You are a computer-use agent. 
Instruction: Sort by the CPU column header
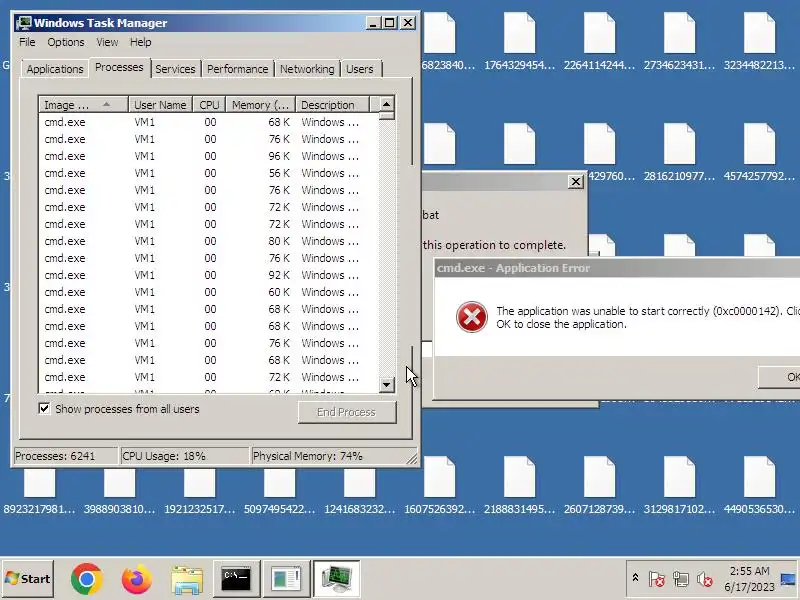pos(209,105)
